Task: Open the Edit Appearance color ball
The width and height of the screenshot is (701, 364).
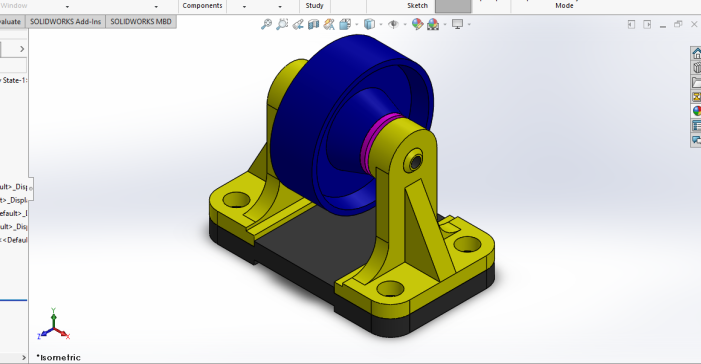Action: (417, 24)
